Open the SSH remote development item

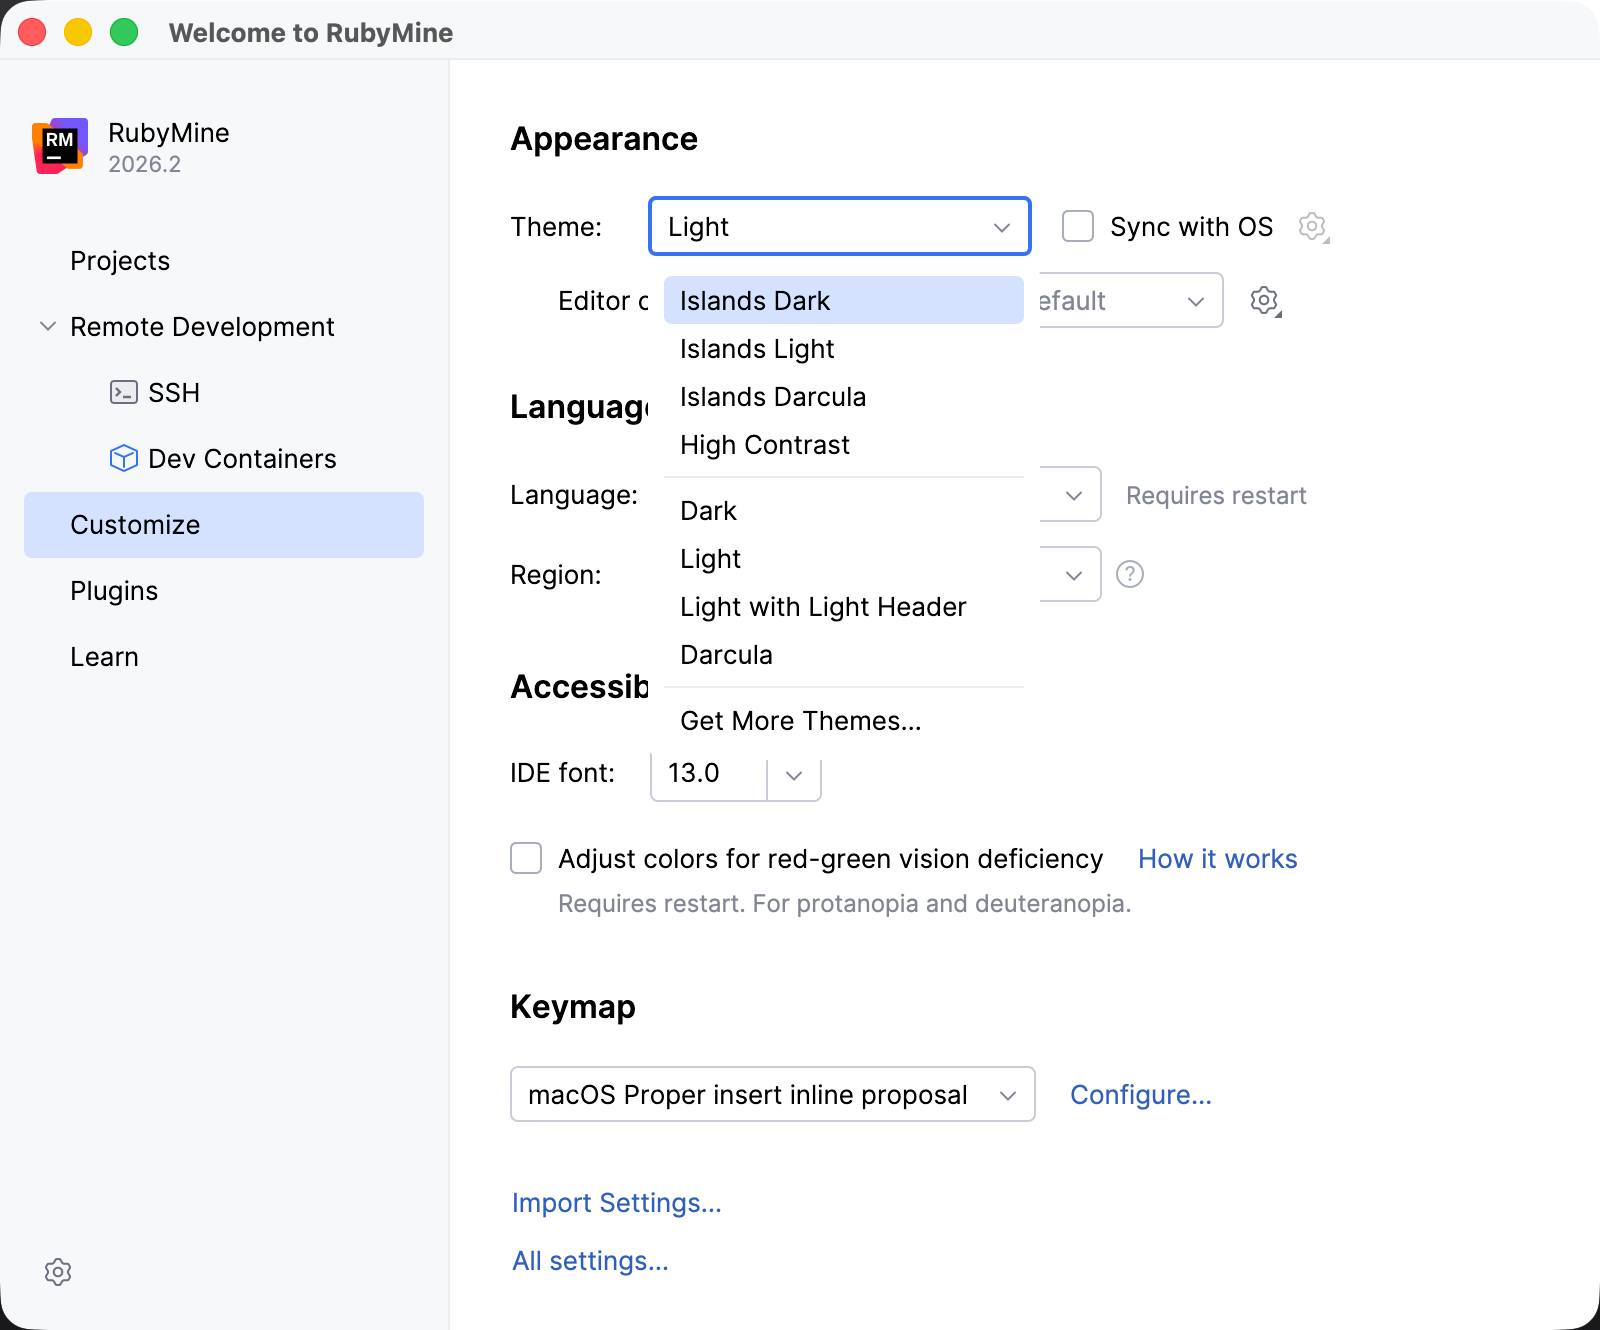coord(224,392)
